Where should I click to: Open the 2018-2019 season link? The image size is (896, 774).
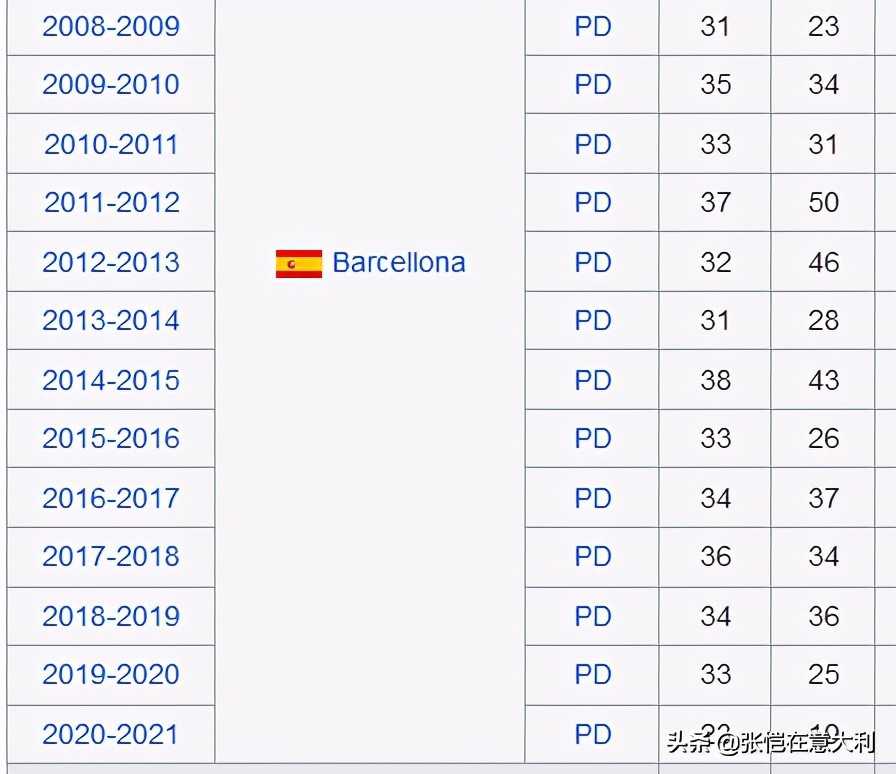click(111, 616)
